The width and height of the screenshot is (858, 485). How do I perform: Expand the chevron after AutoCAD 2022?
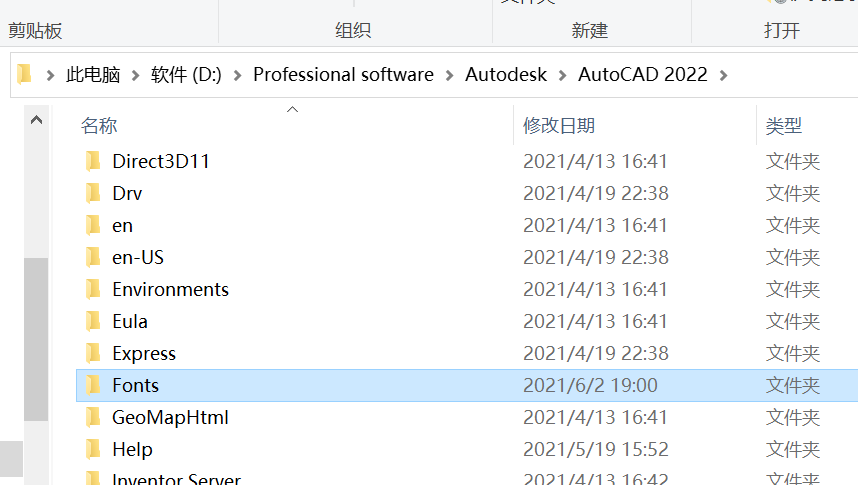[x=723, y=75]
